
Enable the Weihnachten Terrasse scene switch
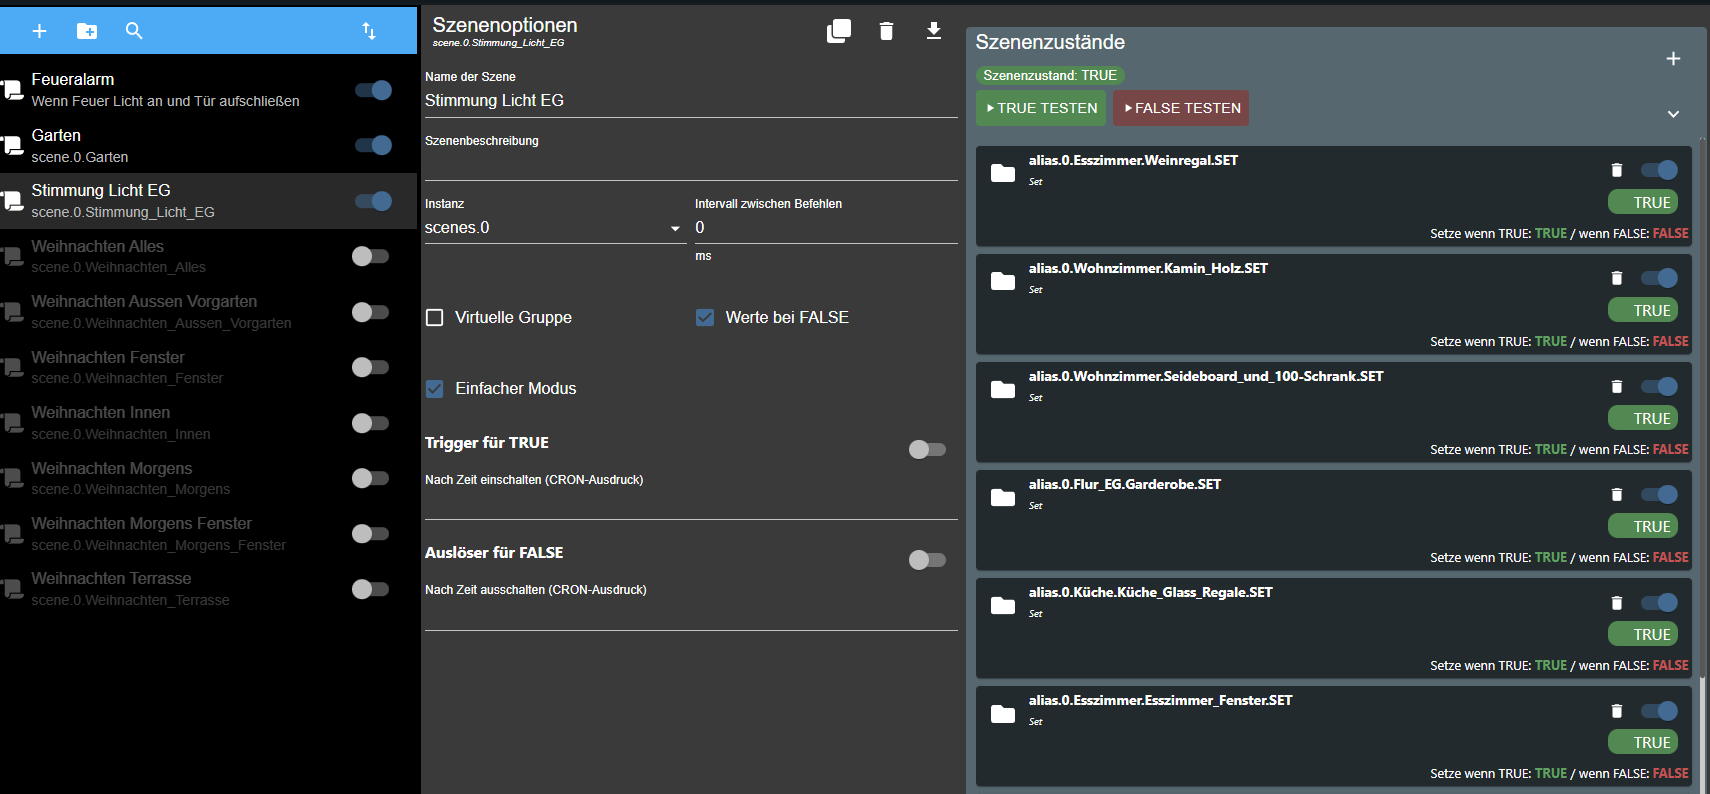(x=370, y=589)
